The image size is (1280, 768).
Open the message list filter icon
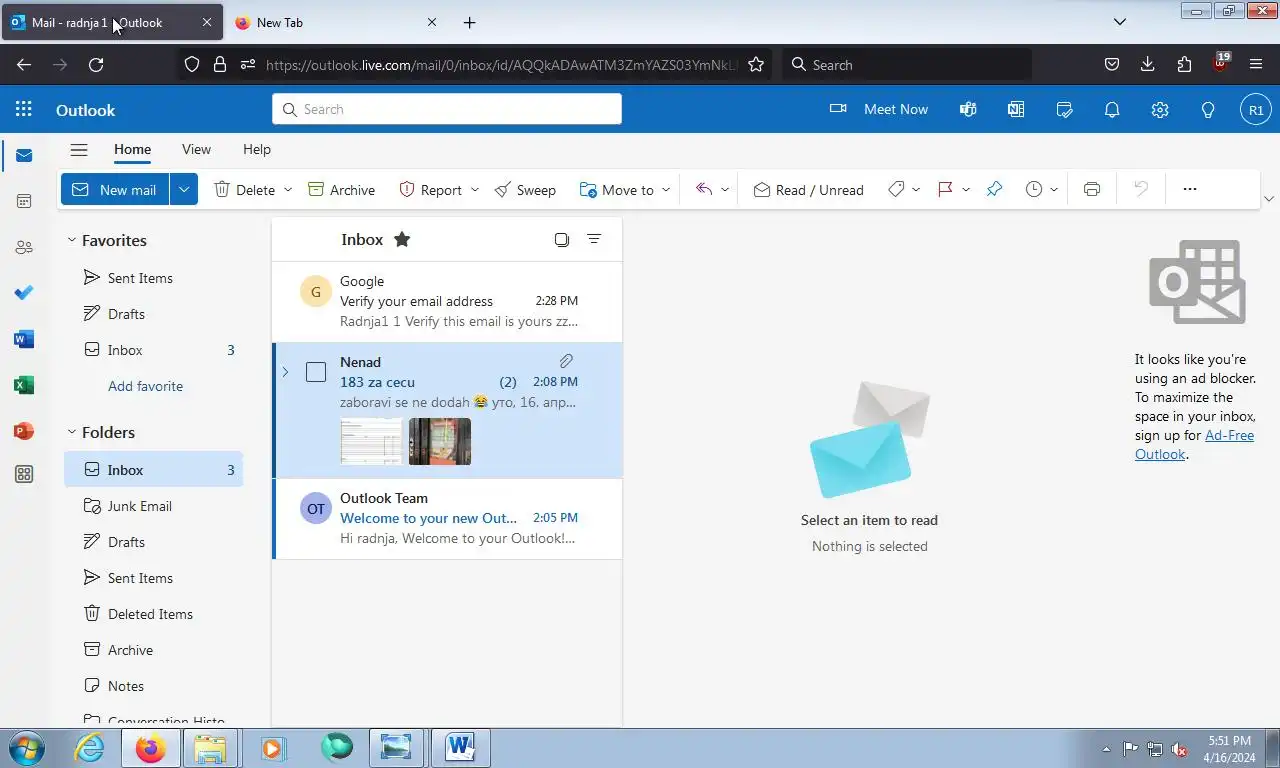tap(594, 239)
